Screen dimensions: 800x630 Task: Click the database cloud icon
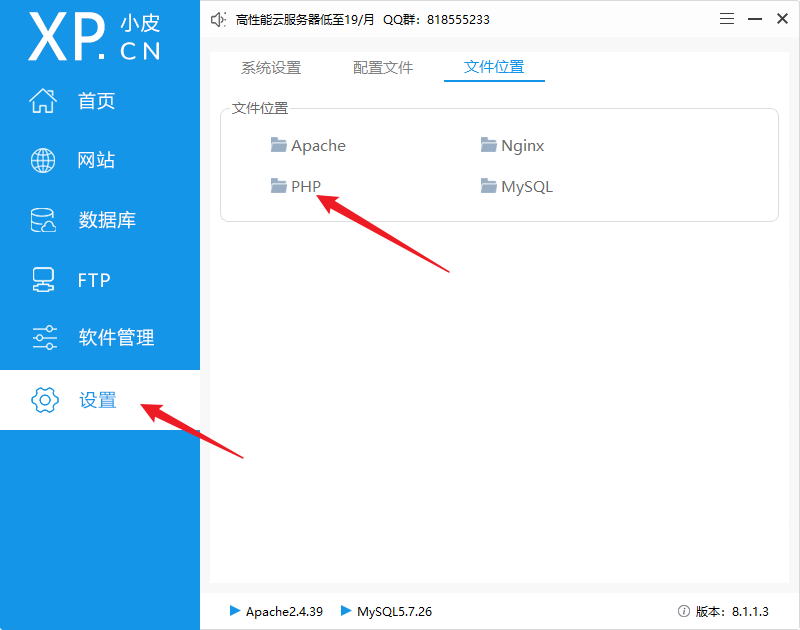tap(43, 220)
